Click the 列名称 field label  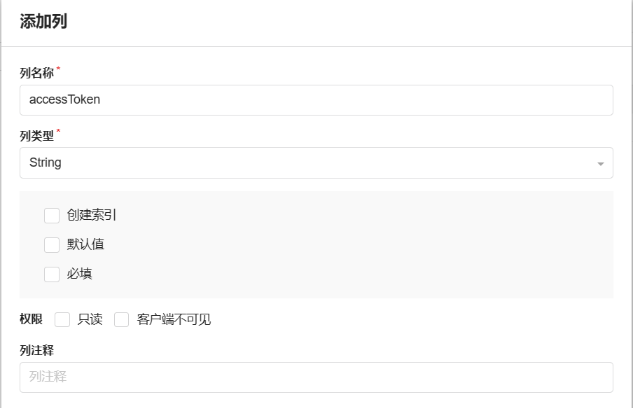point(35,72)
